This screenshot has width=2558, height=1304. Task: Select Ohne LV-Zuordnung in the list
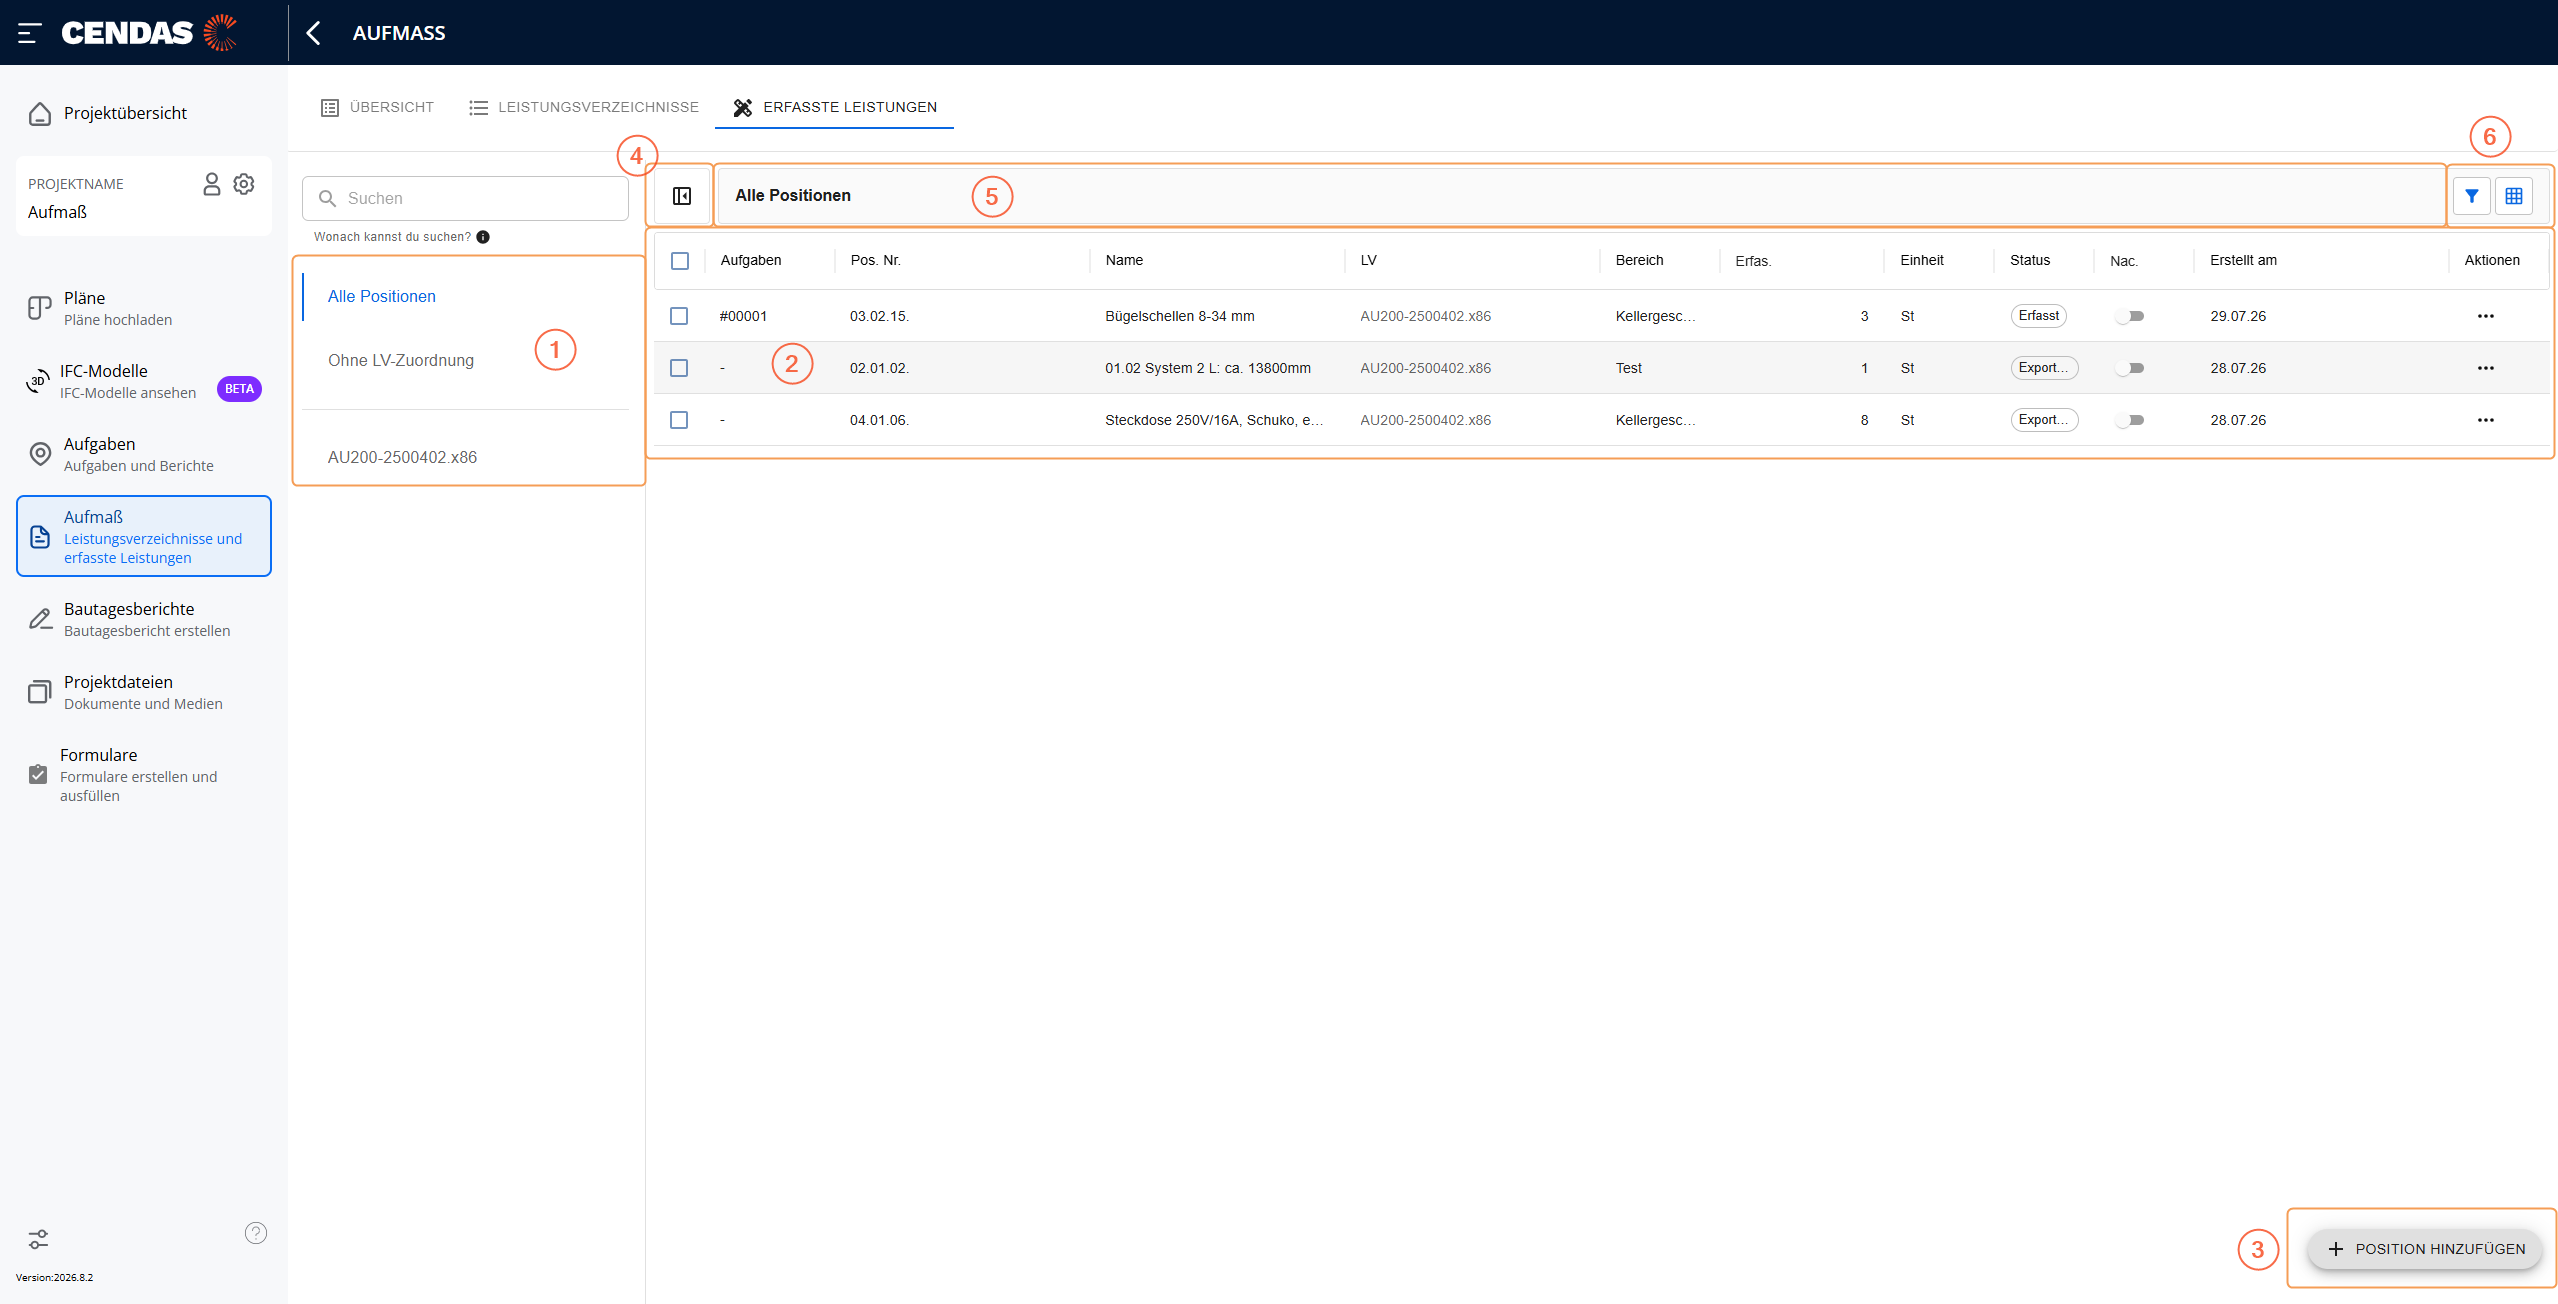(x=466, y=360)
